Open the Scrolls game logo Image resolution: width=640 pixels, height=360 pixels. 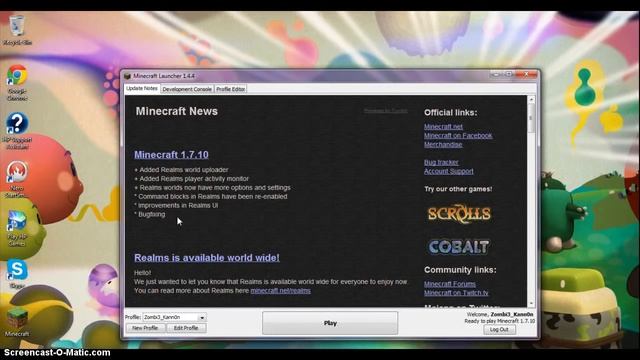pos(459,213)
